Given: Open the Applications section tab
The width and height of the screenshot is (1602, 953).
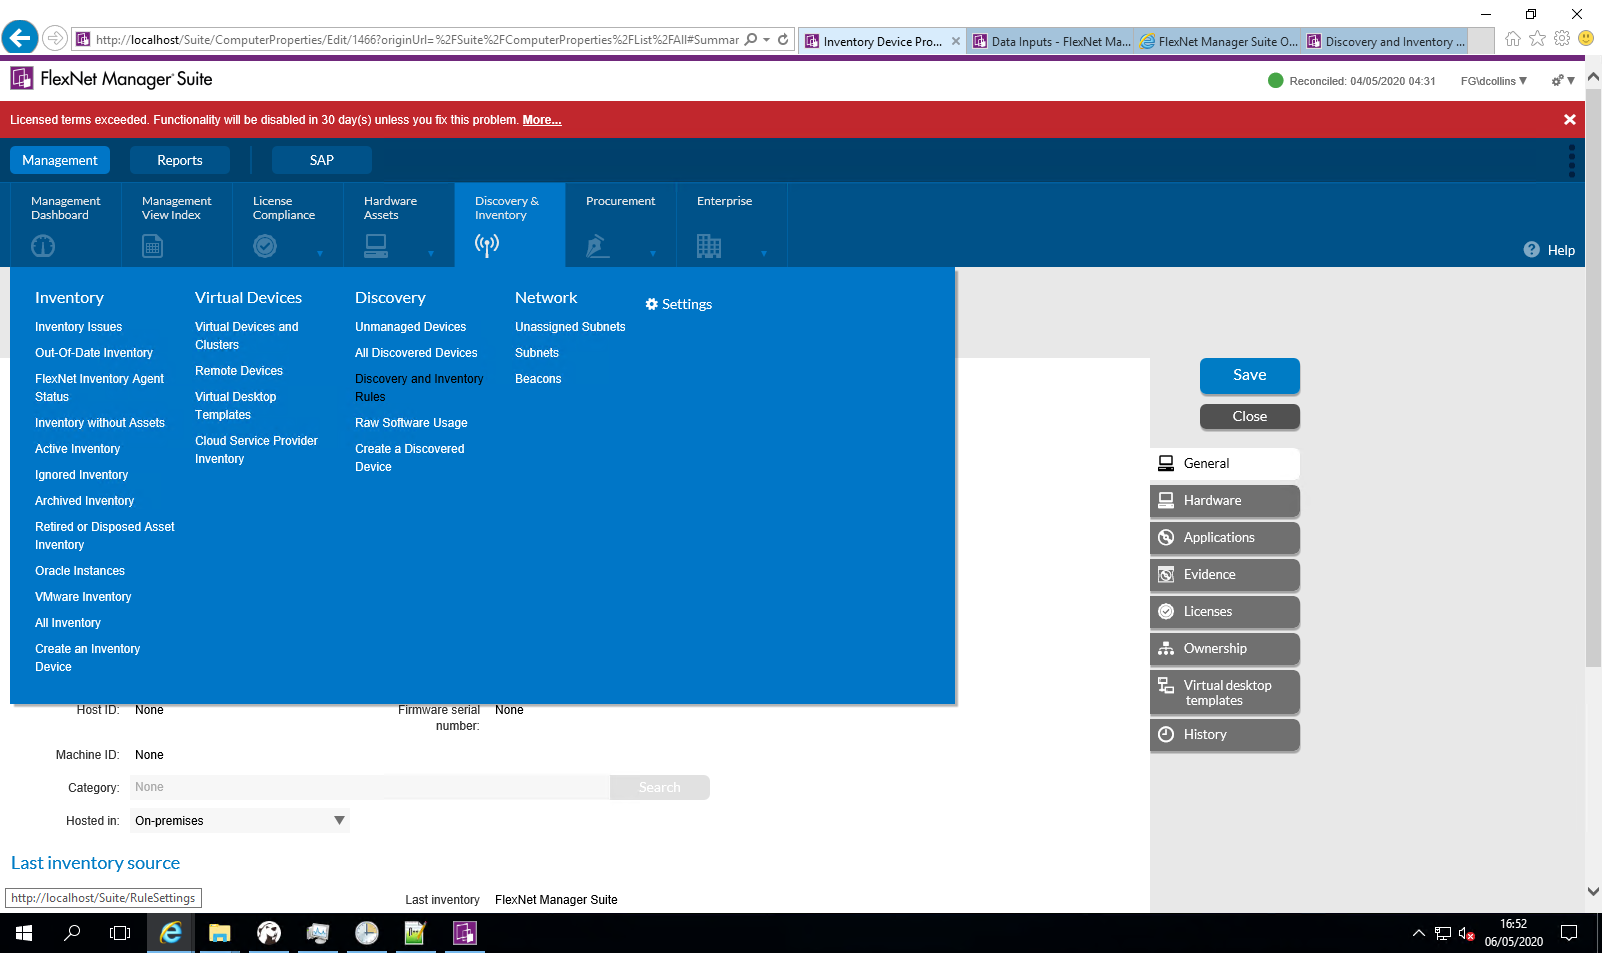Looking at the screenshot, I should click(1225, 537).
